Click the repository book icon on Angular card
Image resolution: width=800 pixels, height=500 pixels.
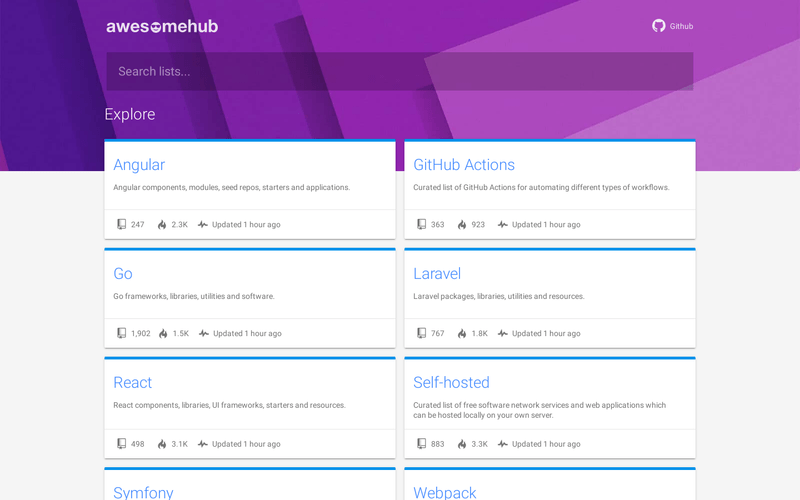pyautogui.click(x=121, y=225)
